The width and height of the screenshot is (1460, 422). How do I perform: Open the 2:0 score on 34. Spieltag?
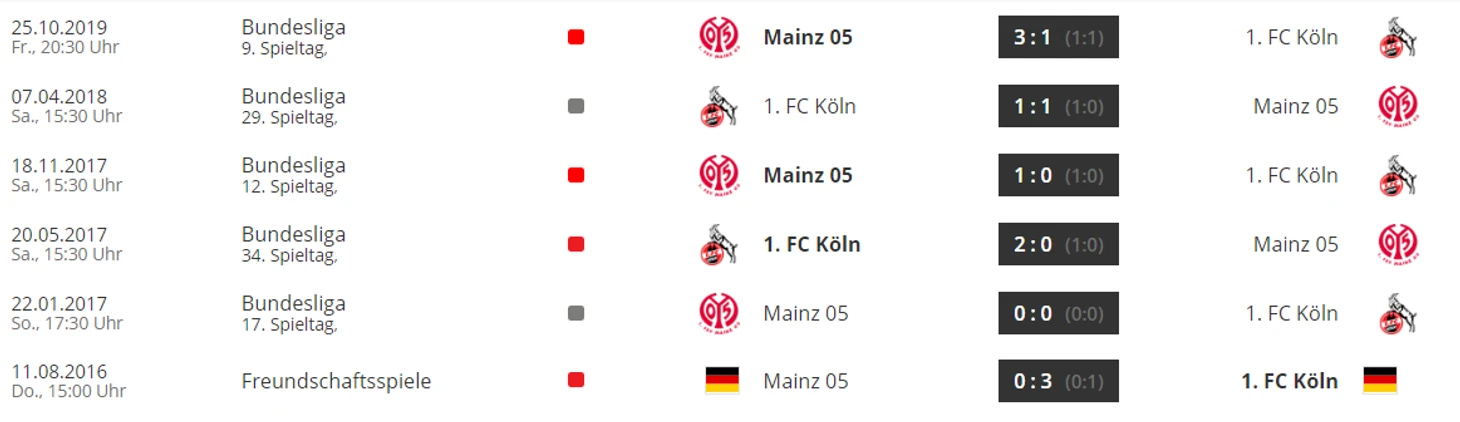coord(1058,244)
